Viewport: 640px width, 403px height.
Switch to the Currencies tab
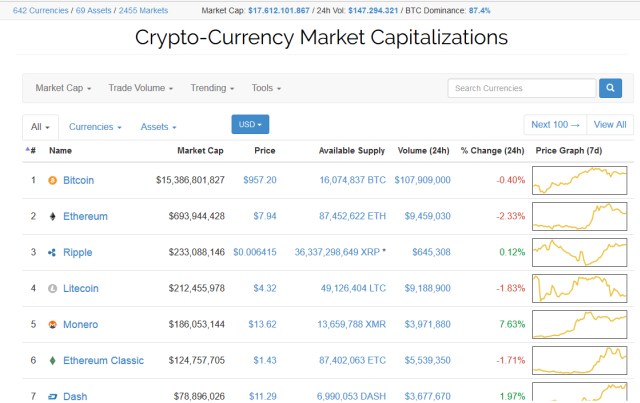(95, 127)
